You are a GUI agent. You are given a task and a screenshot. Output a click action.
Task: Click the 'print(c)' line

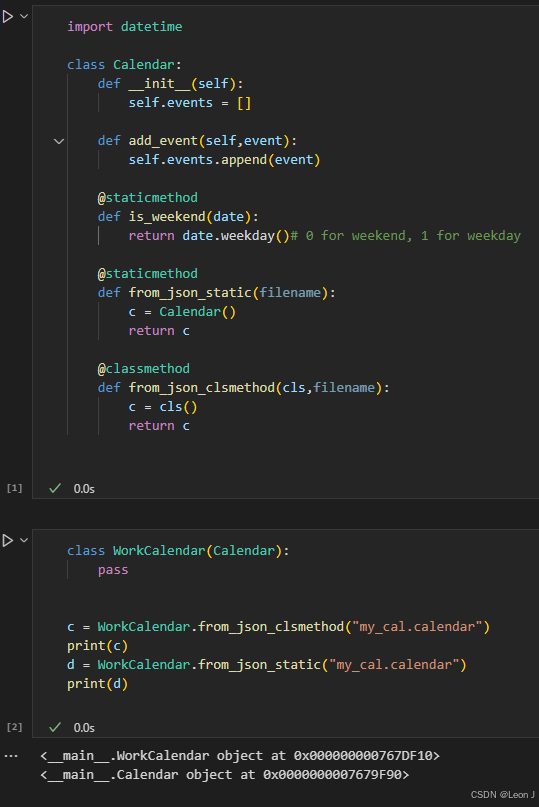pos(97,646)
